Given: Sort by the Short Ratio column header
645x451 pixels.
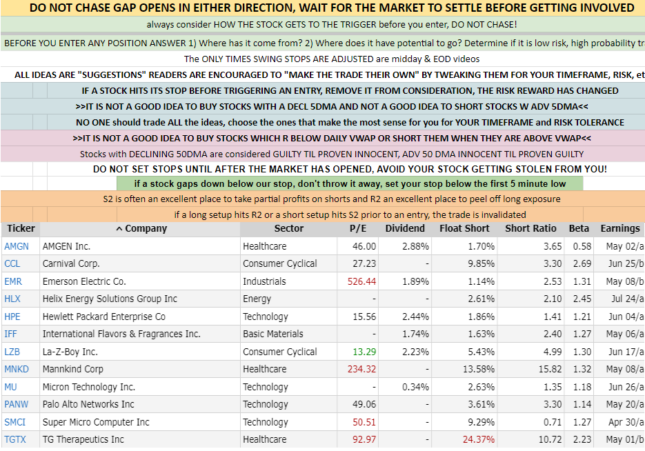Looking at the screenshot, I should click(531, 229).
